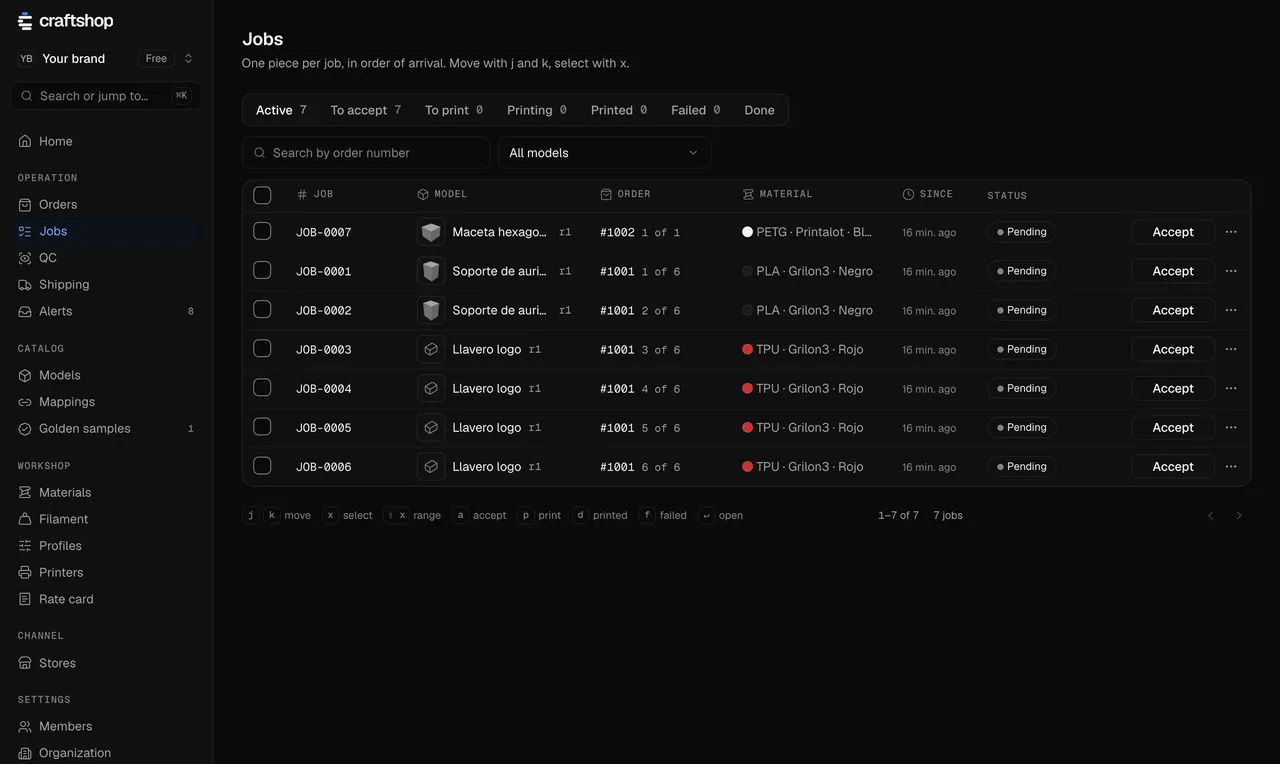Open Filament via its sidebar icon

point(25,519)
